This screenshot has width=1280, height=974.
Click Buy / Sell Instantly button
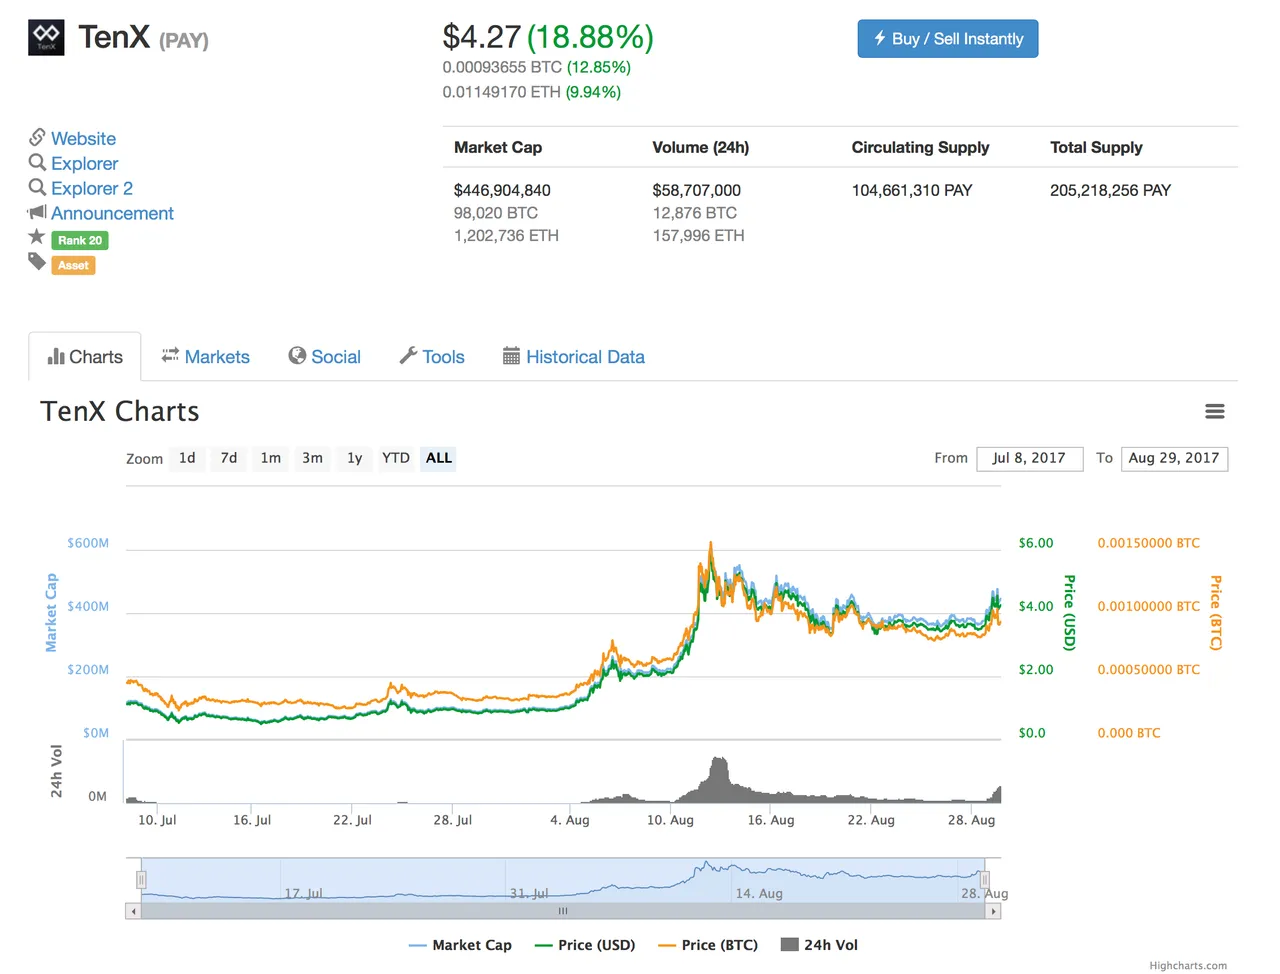click(948, 39)
